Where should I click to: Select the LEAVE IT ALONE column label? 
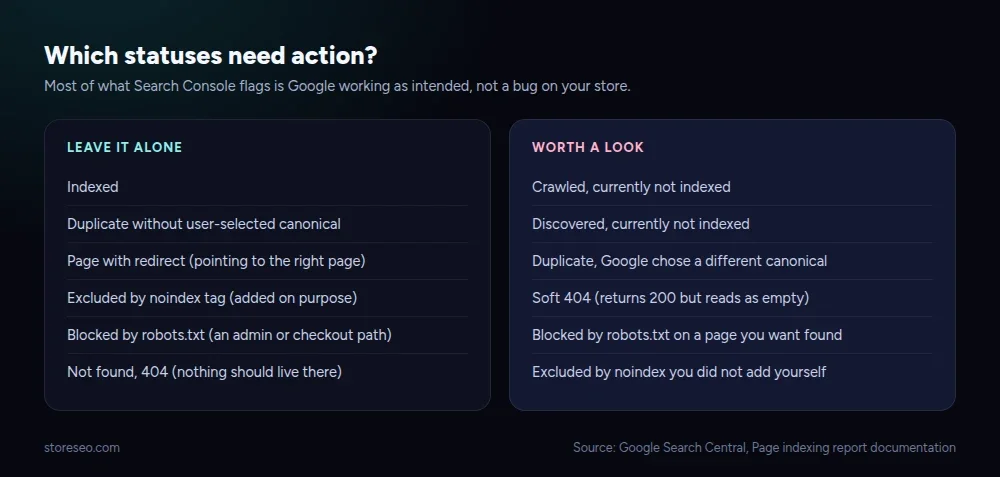[124, 147]
